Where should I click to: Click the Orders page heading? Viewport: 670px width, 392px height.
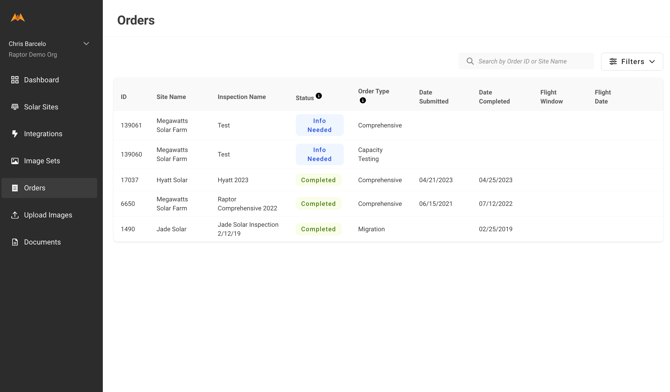coord(136,20)
